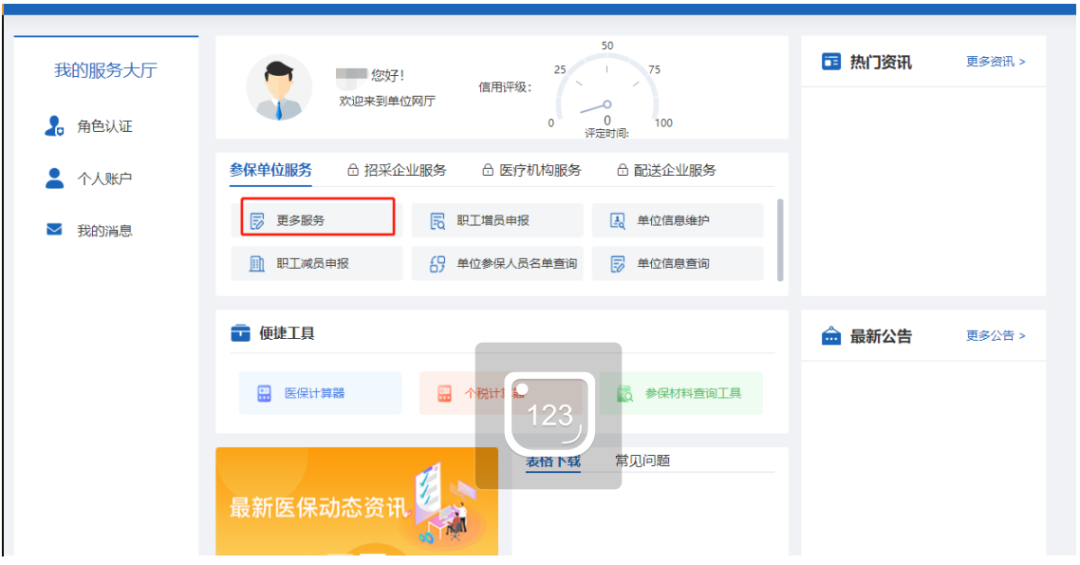
Task: Click the 角色认证 person icon
Action: click(54, 126)
